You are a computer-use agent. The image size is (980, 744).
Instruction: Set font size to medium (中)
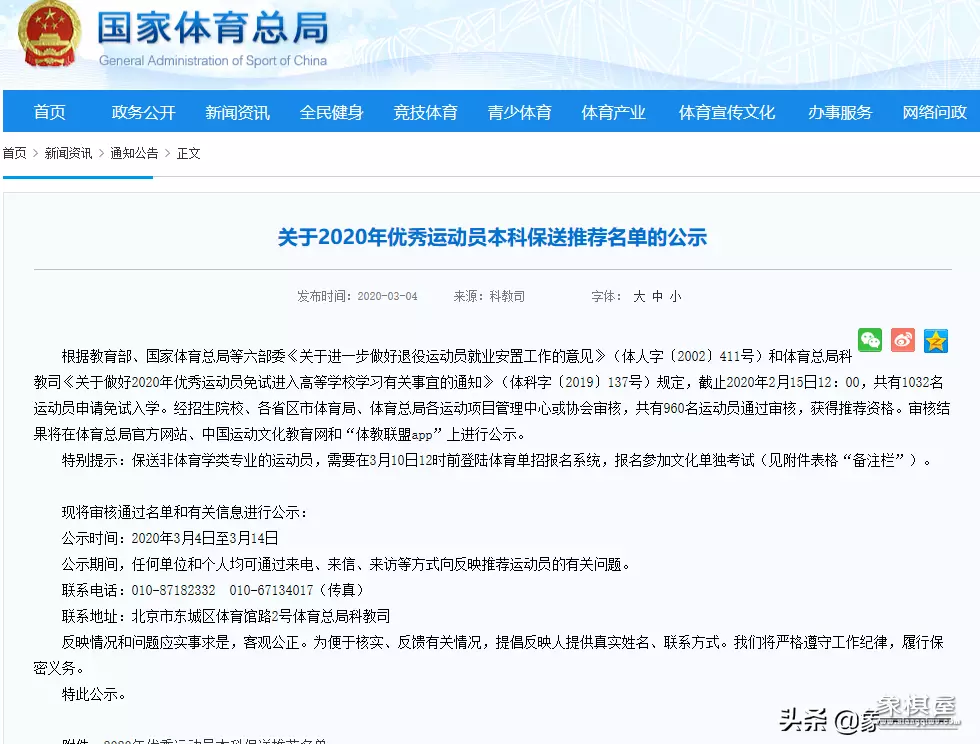[x=657, y=297]
